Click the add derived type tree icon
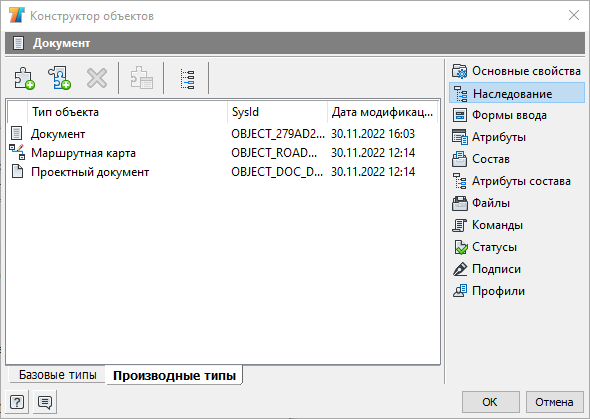 click(59, 78)
